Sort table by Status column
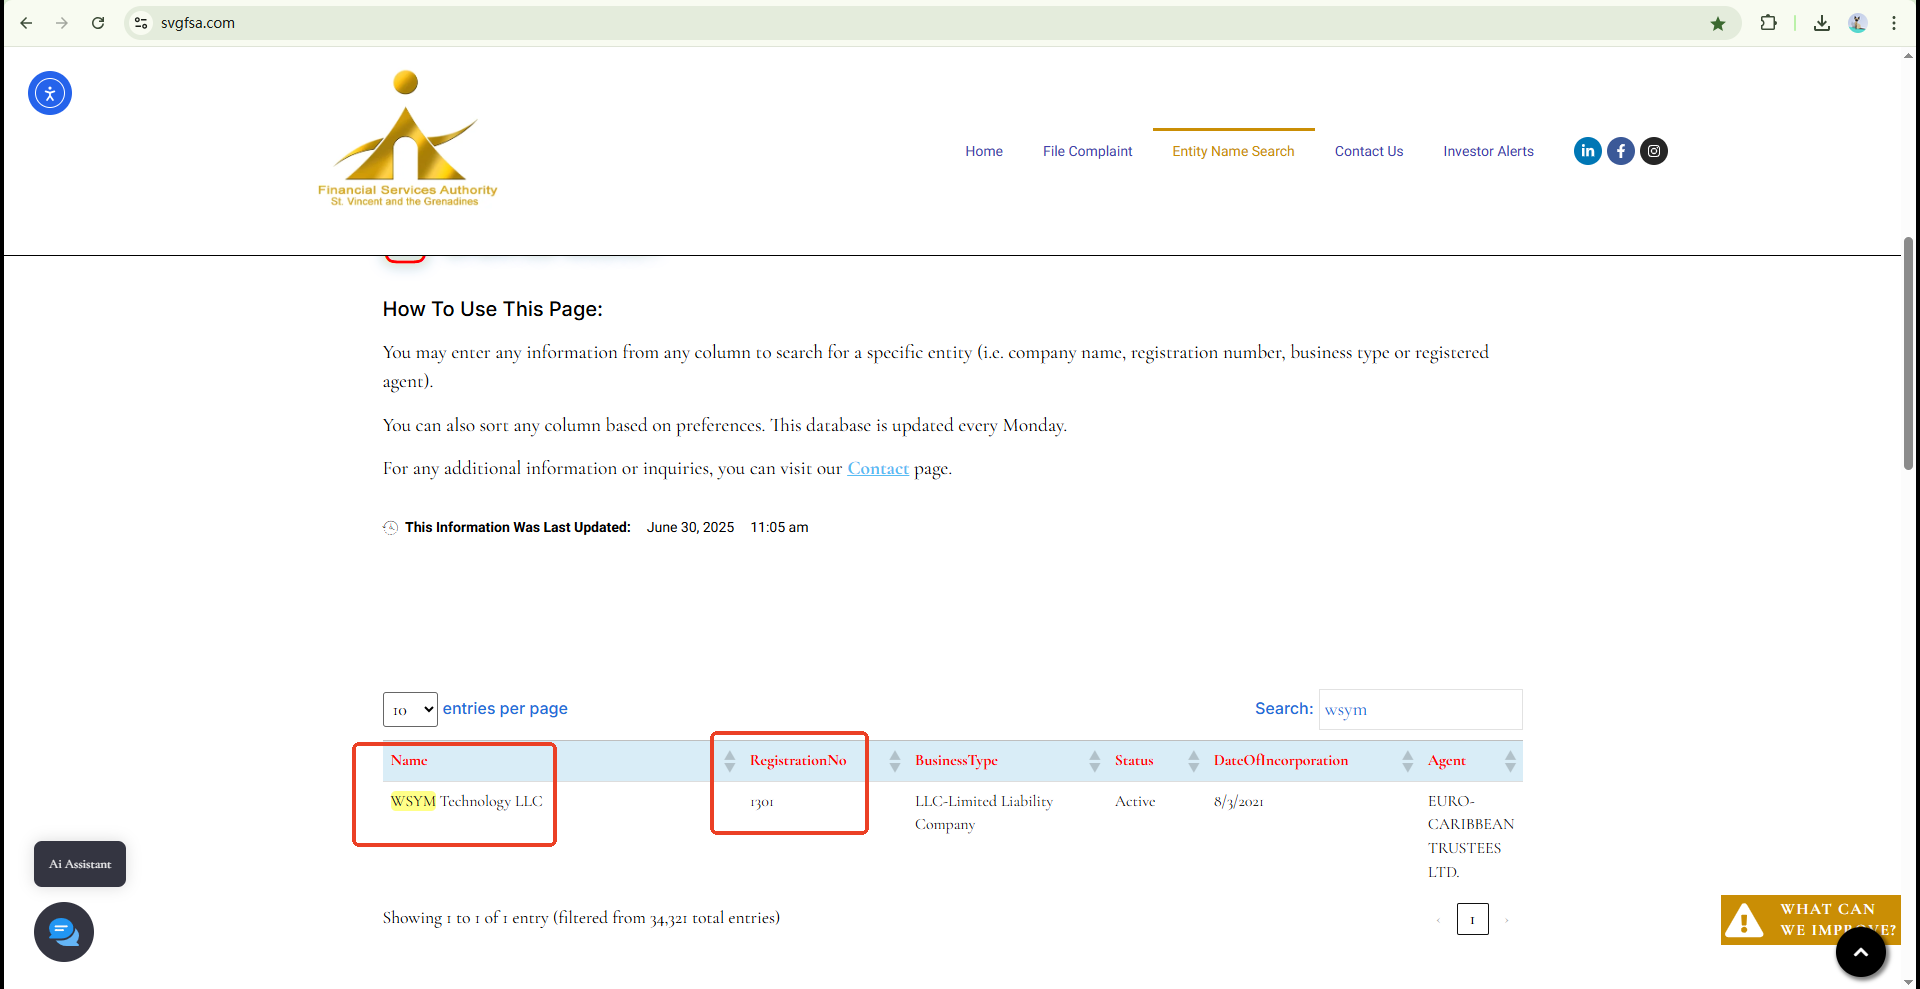Image resolution: width=1920 pixels, height=989 pixels. tap(1134, 761)
